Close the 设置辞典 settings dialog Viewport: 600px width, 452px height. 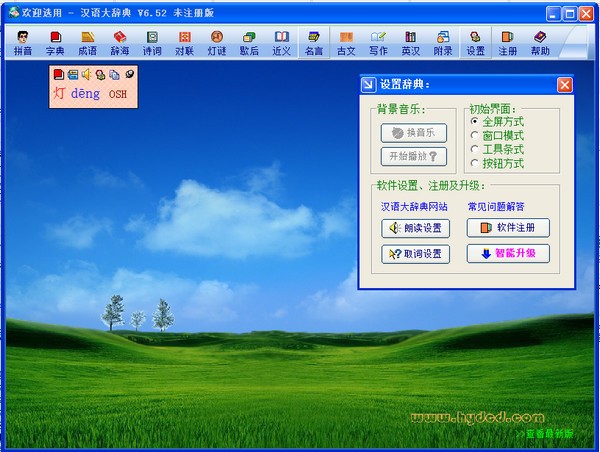click(564, 85)
